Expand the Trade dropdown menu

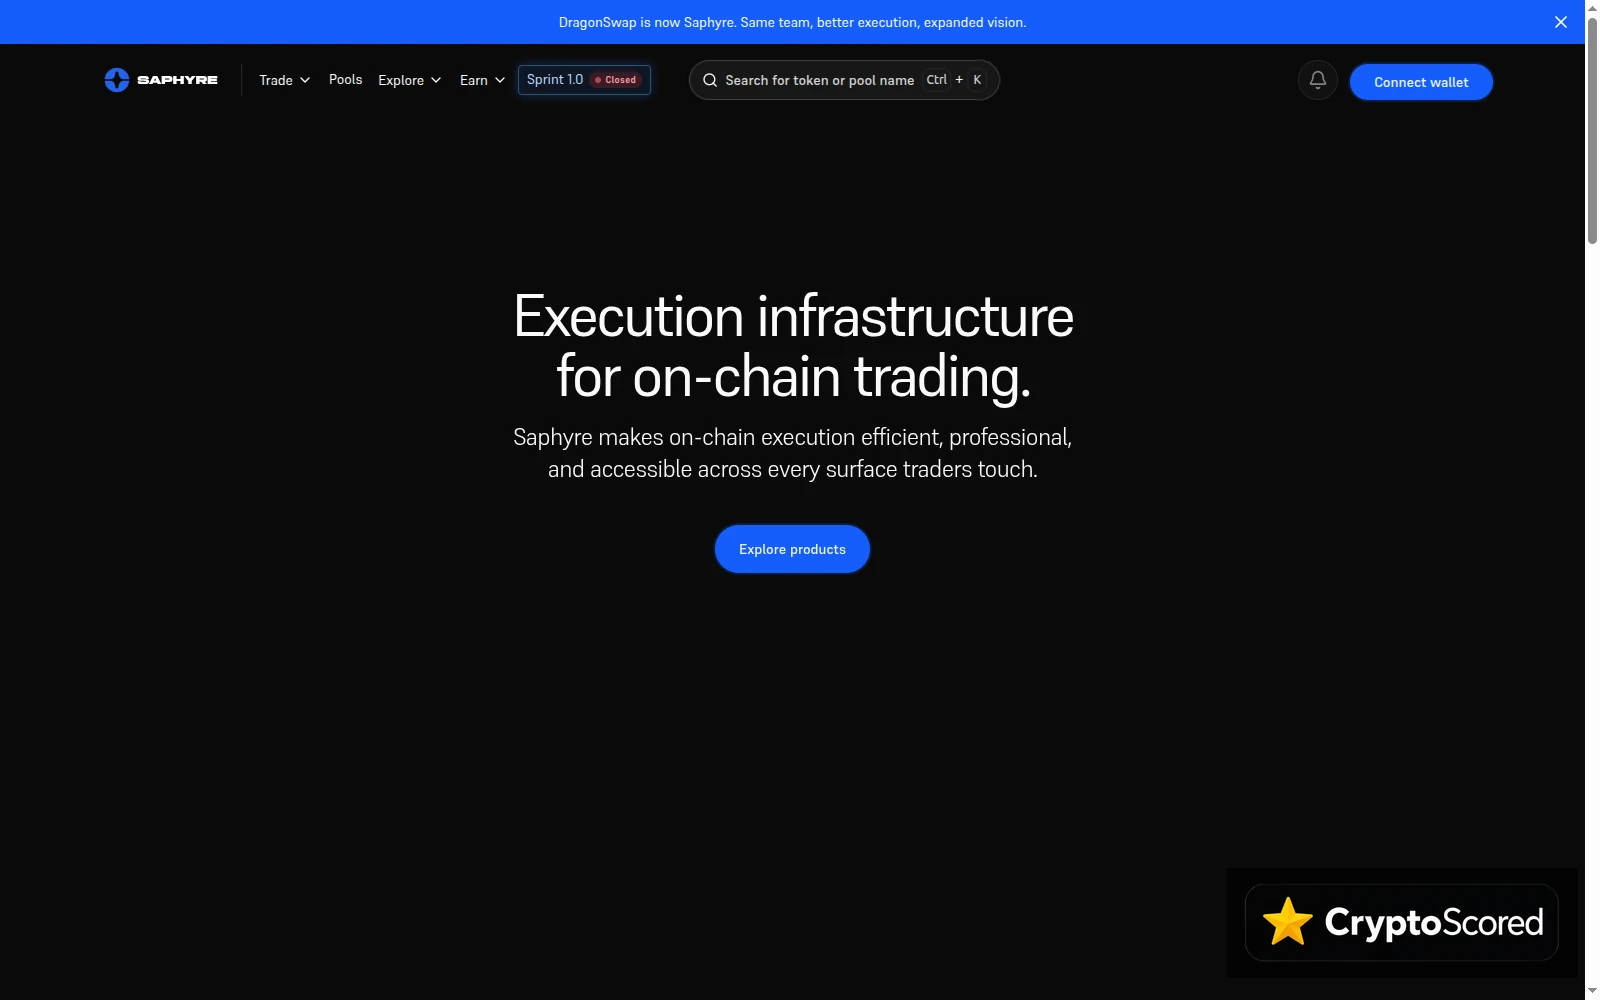click(x=285, y=80)
